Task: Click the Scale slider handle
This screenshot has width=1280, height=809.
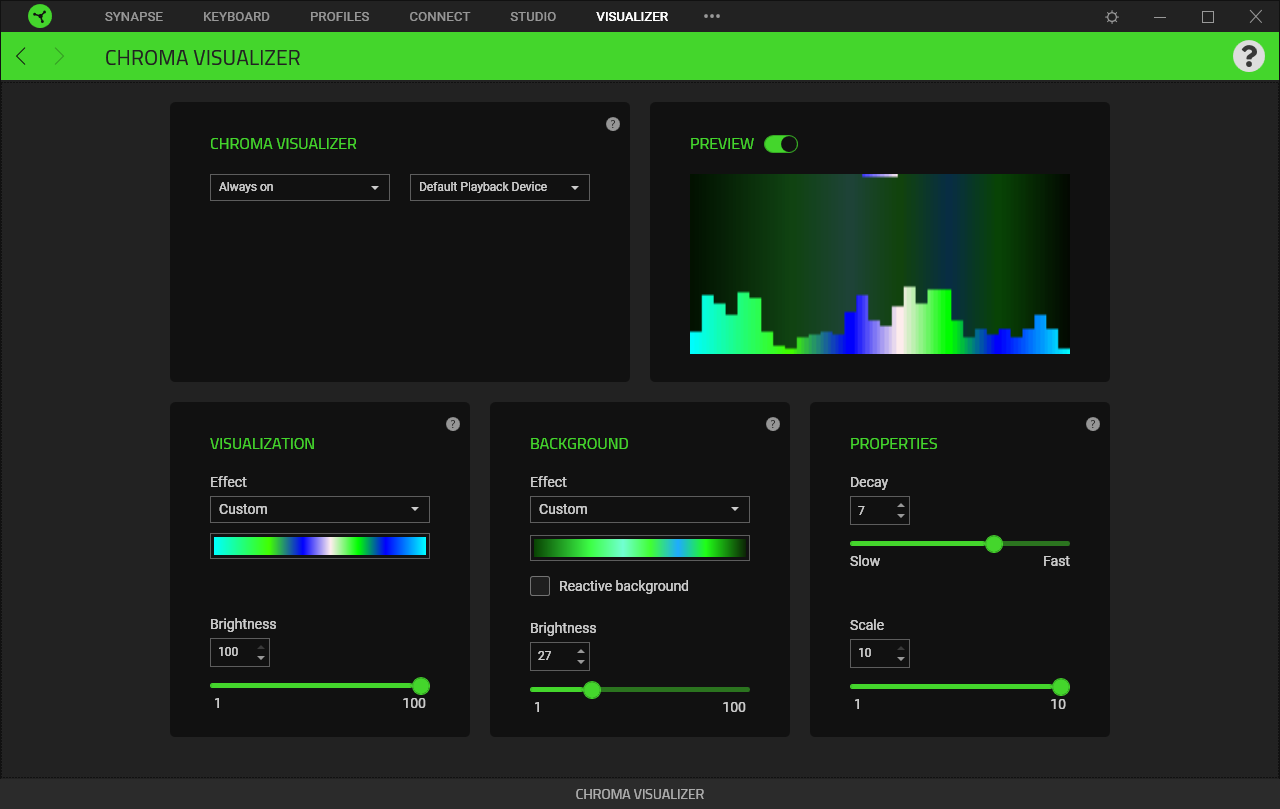Action: tap(1061, 687)
